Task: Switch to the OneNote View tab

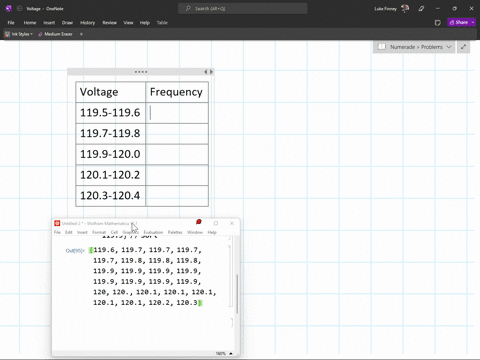Action: (128, 23)
